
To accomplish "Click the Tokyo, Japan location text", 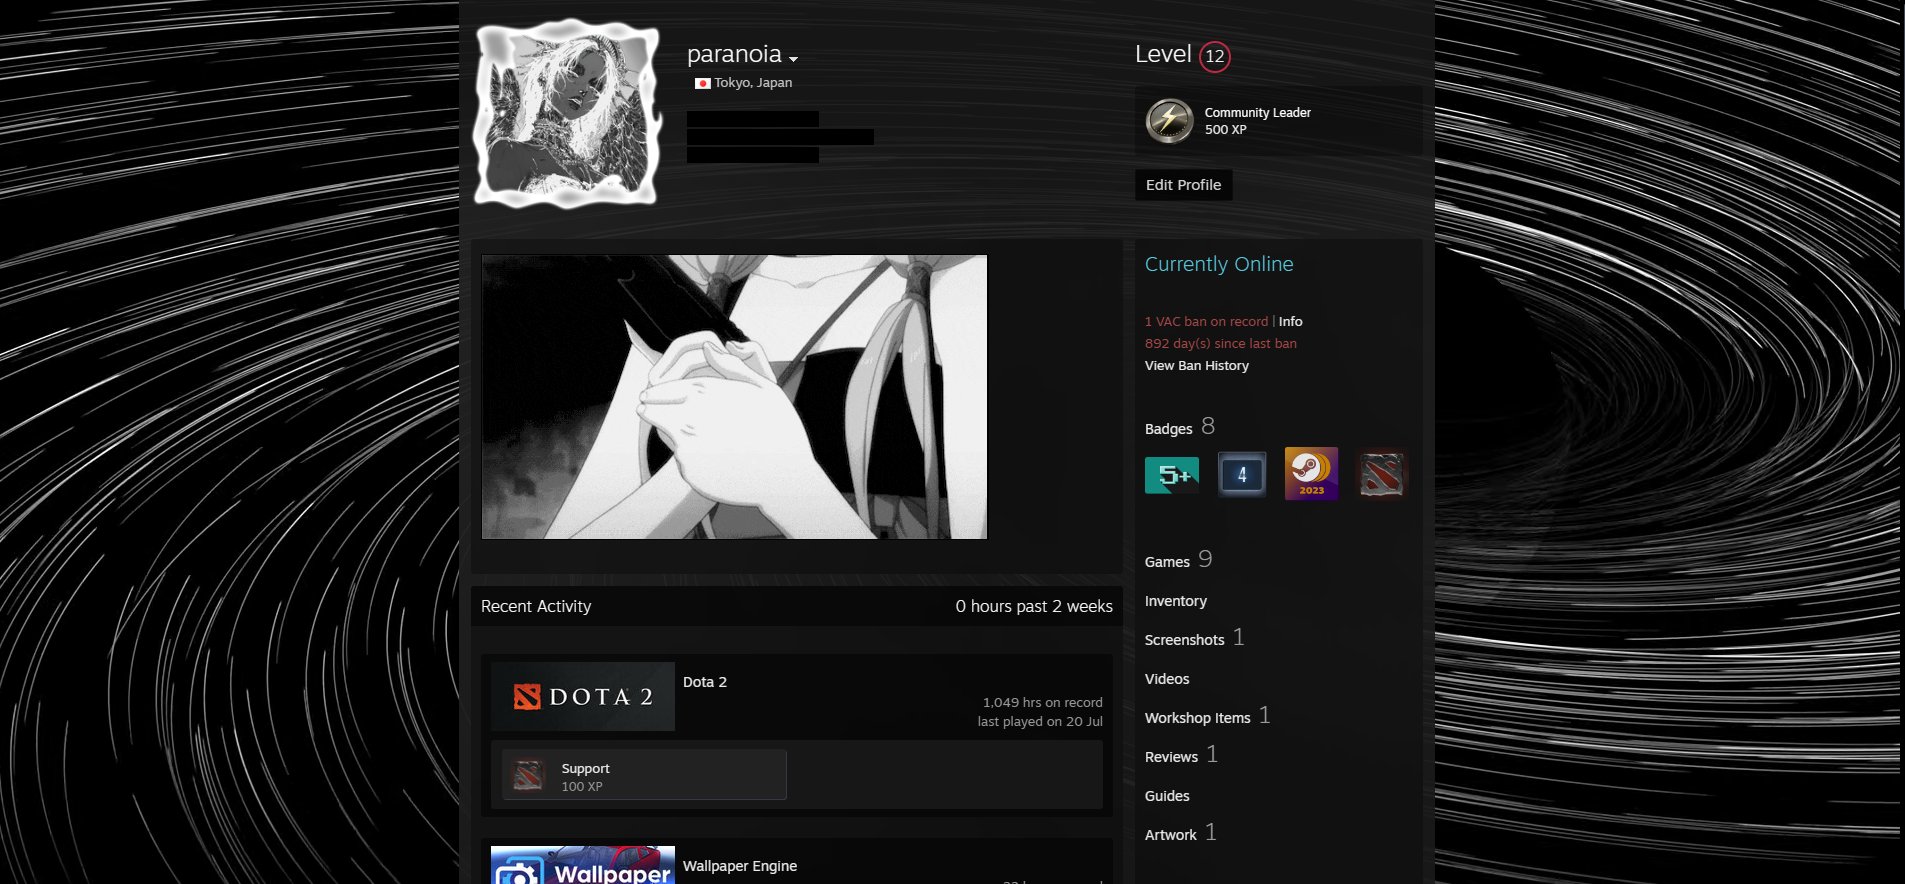I will coord(752,83).
